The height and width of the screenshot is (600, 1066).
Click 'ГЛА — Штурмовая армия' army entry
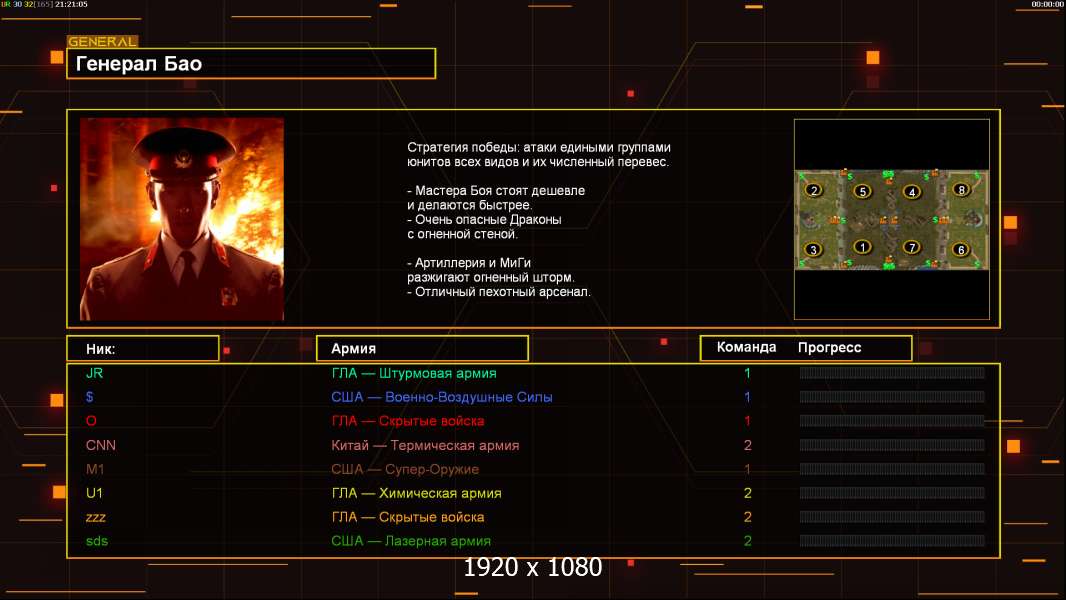point(414,373)
